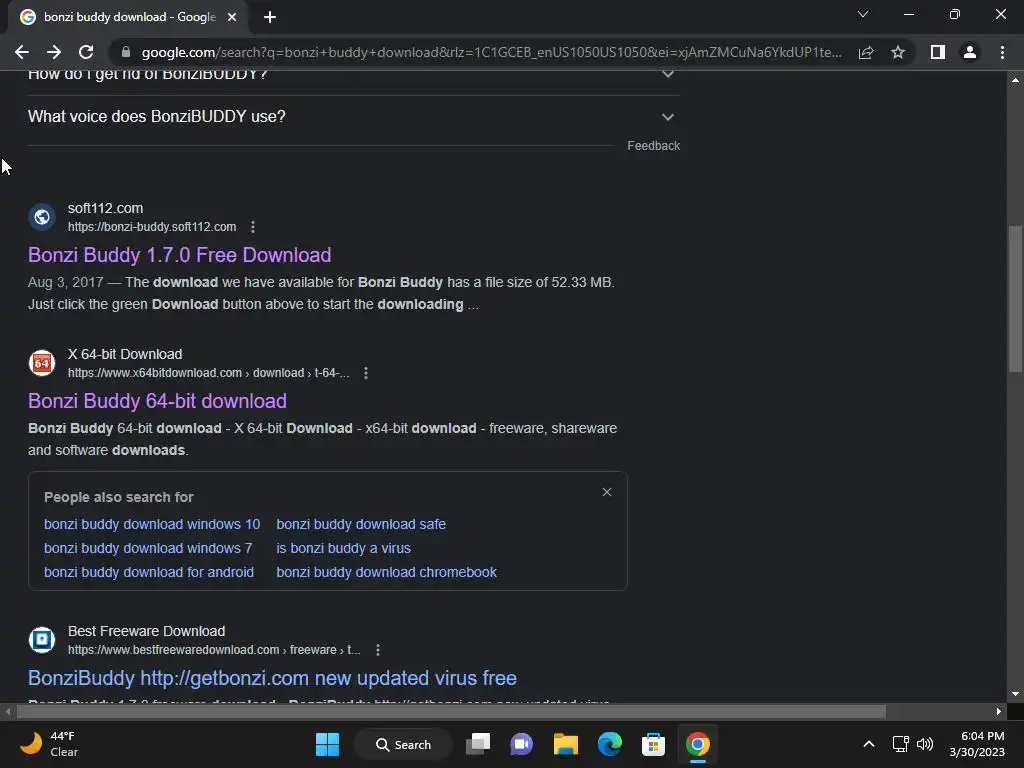
Task: Click the vertical scrollbar thumb
Action: 1015,298
